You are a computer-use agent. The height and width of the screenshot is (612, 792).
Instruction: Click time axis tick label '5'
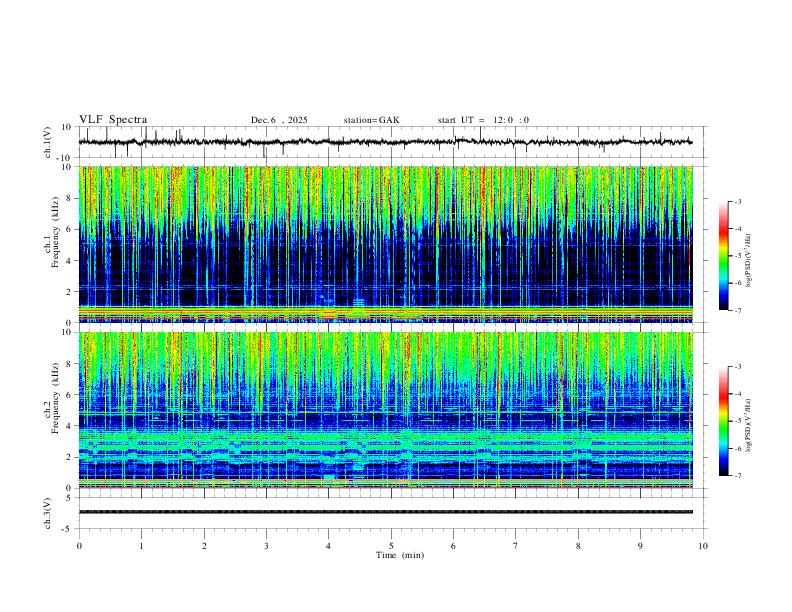391,546
